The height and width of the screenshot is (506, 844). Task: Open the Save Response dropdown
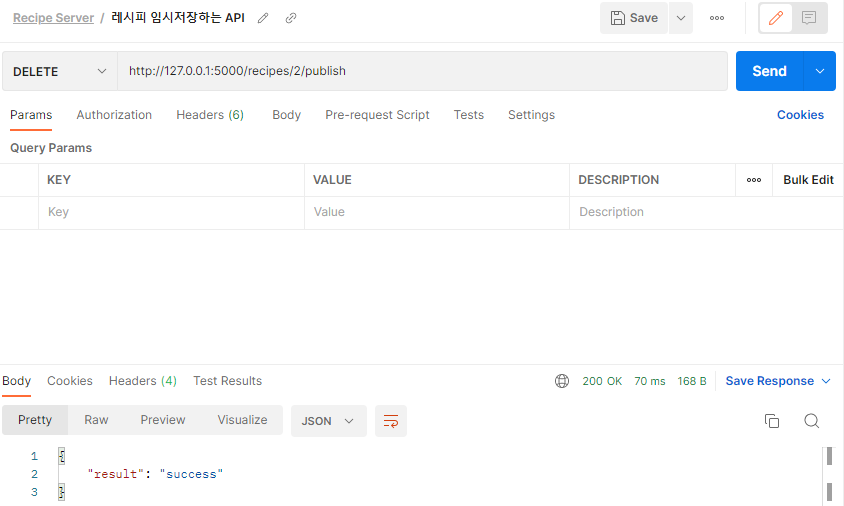pos(778,381)
